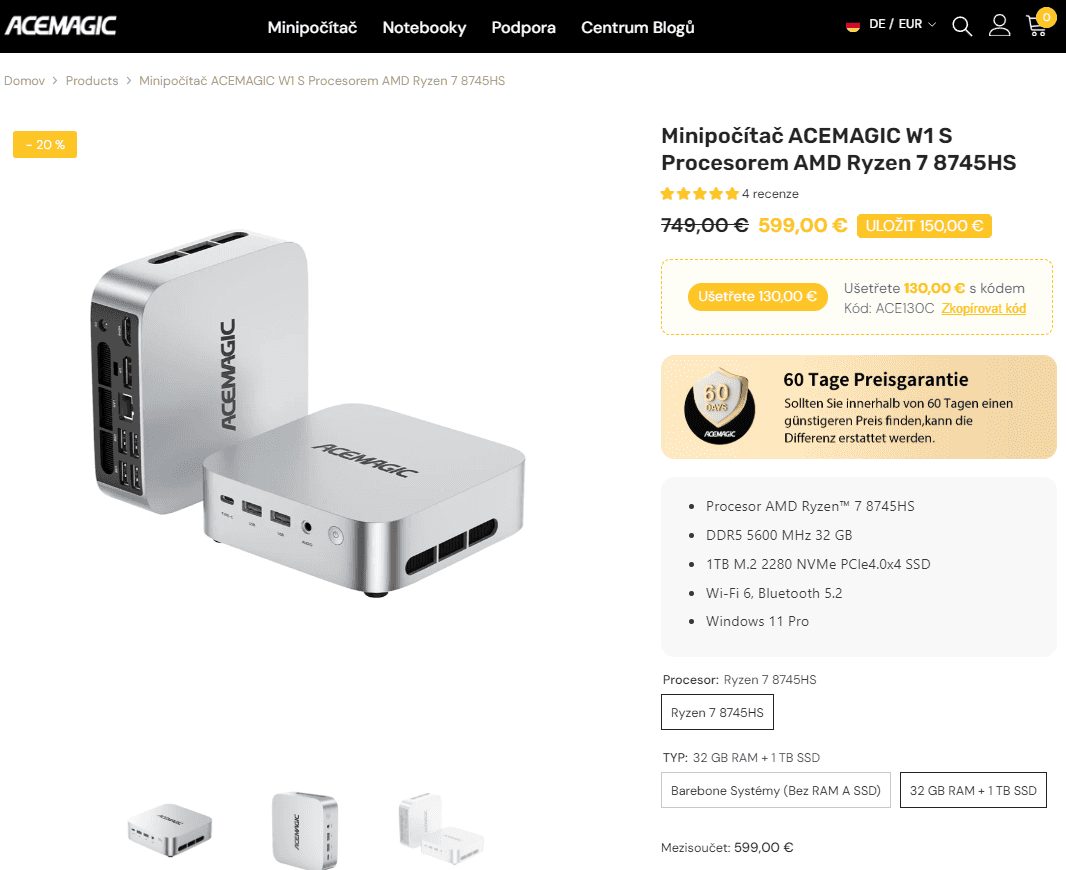Open the Notebooky navigation menu
Image resolution: width=1066 pixels, height=870 pixels.
click(x=424, y=27)
